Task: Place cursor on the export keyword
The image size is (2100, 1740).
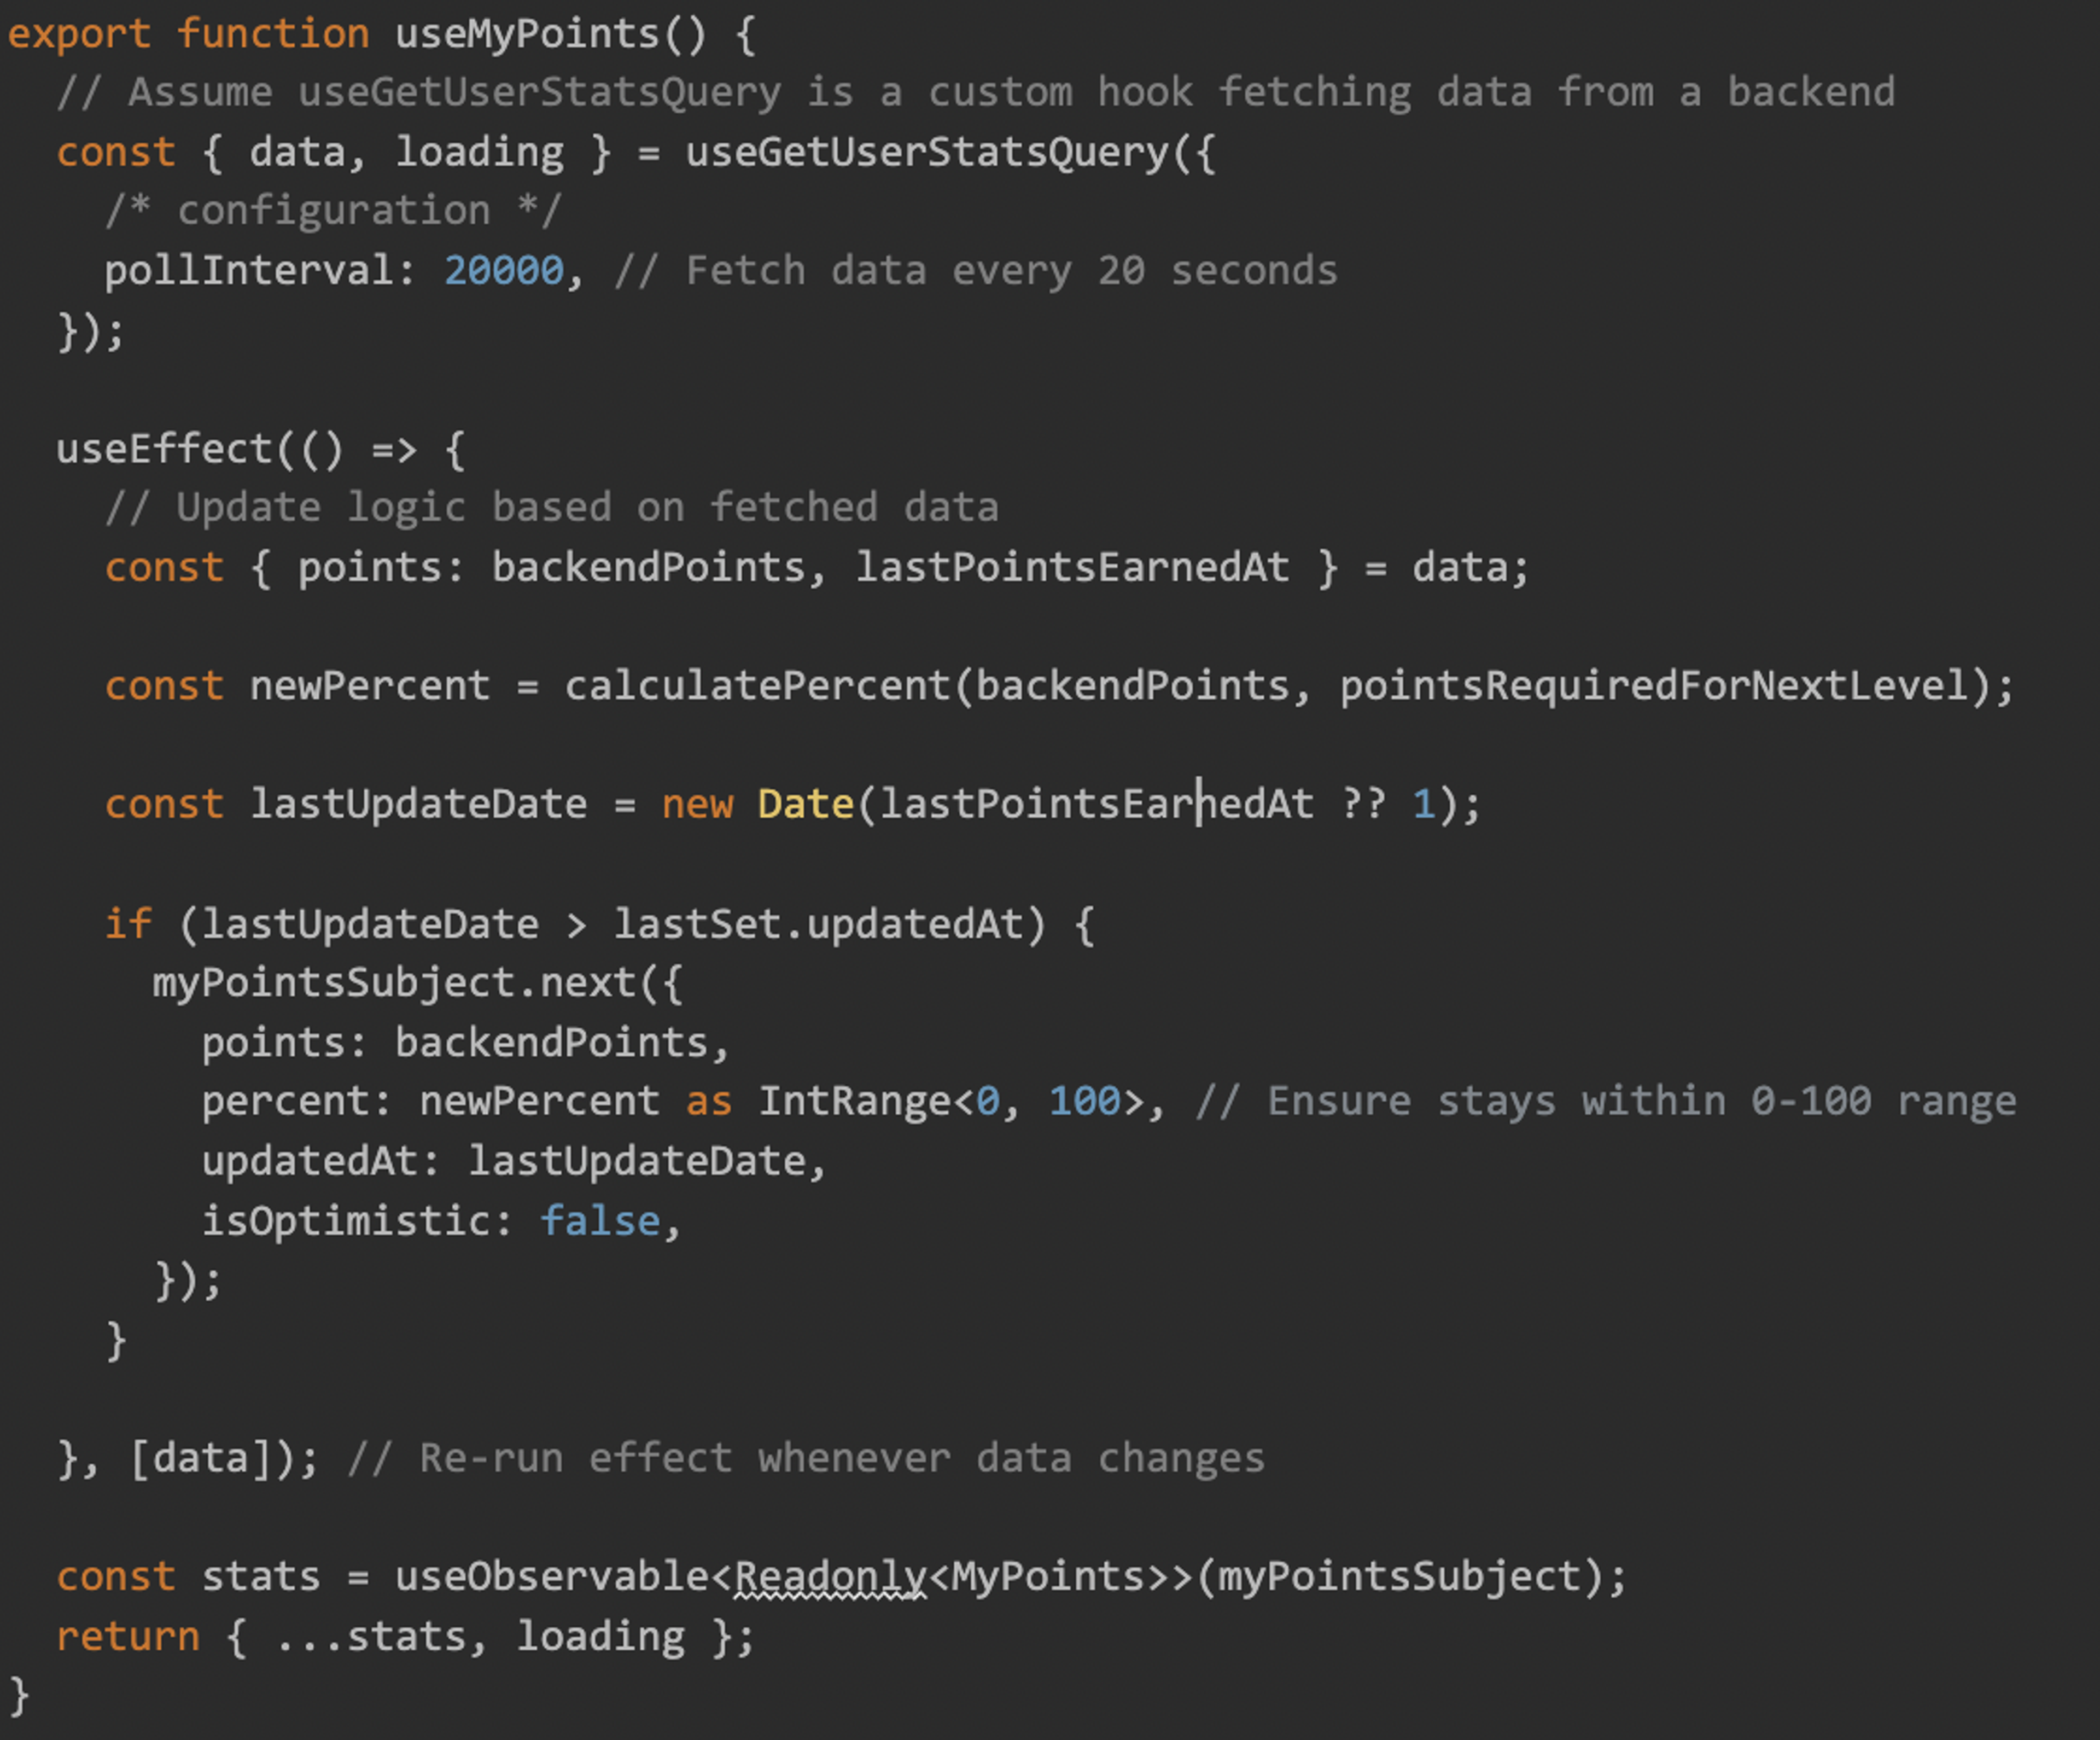Action: 79,36
